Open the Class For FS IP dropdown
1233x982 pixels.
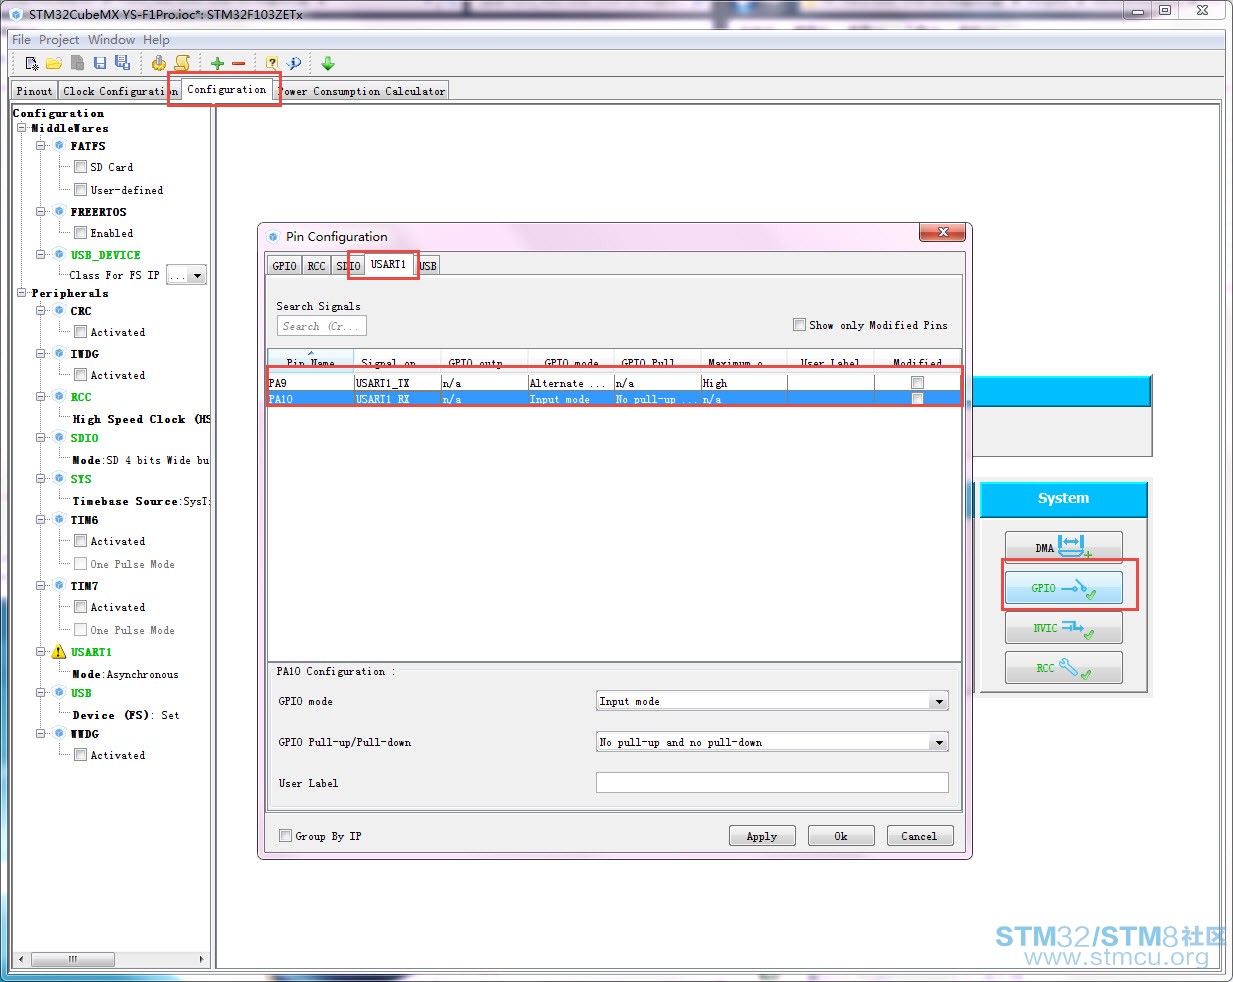coord(197,276)
